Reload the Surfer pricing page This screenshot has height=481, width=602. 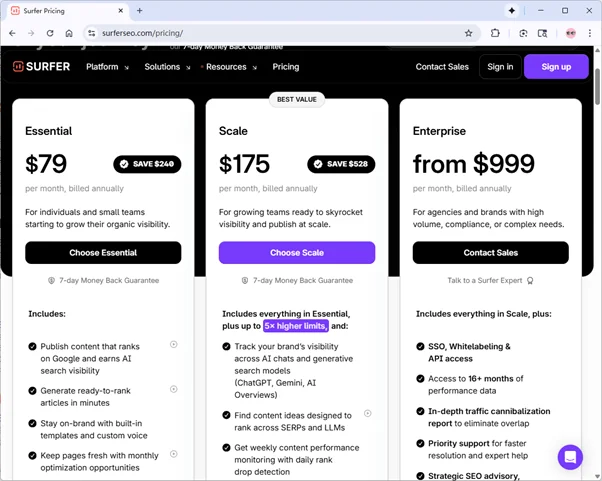click(x=50, y=33)
